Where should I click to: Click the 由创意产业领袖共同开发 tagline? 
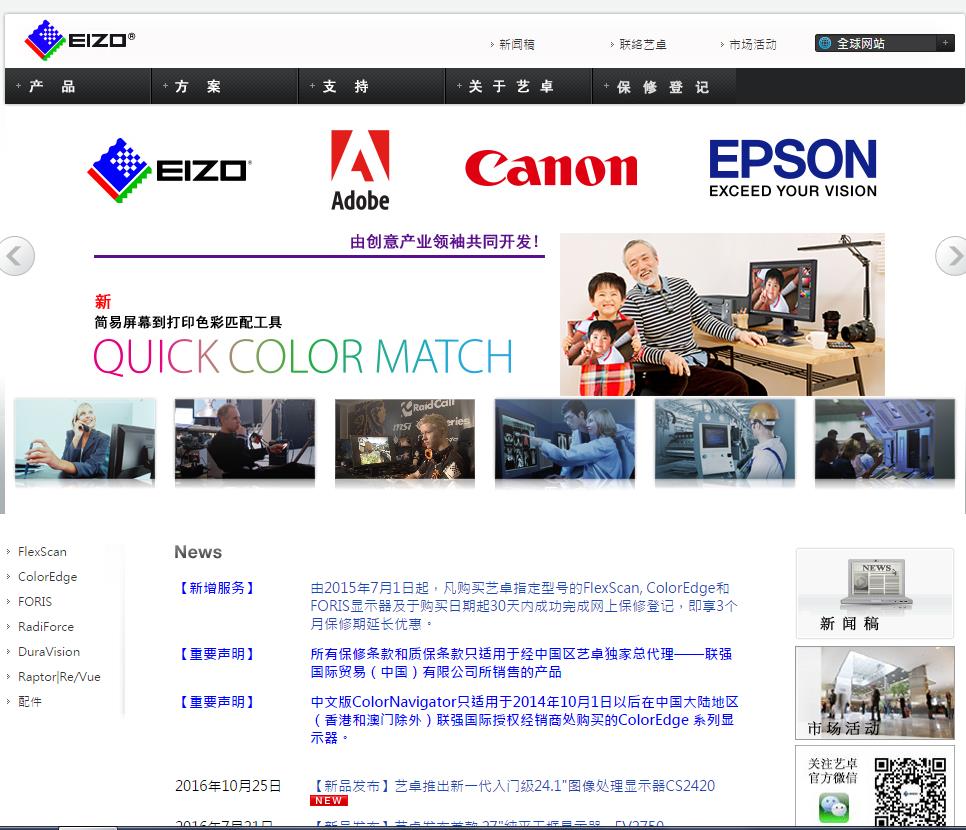click(445, 242)
